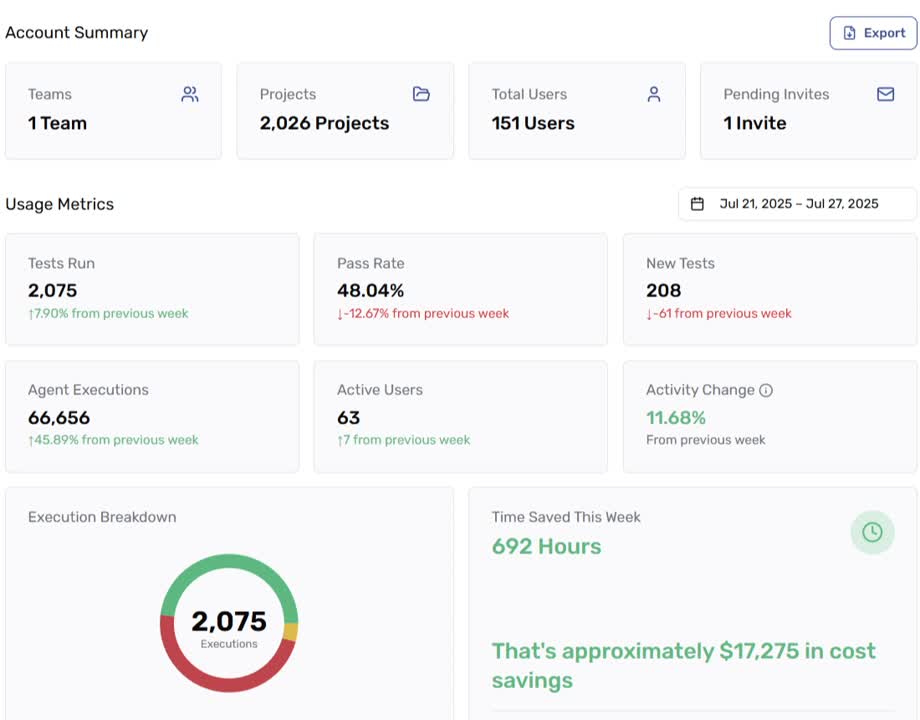920x720 pixels.
Task: Click '2,075 Executions' in donut center
Action: tap(229, 628)
